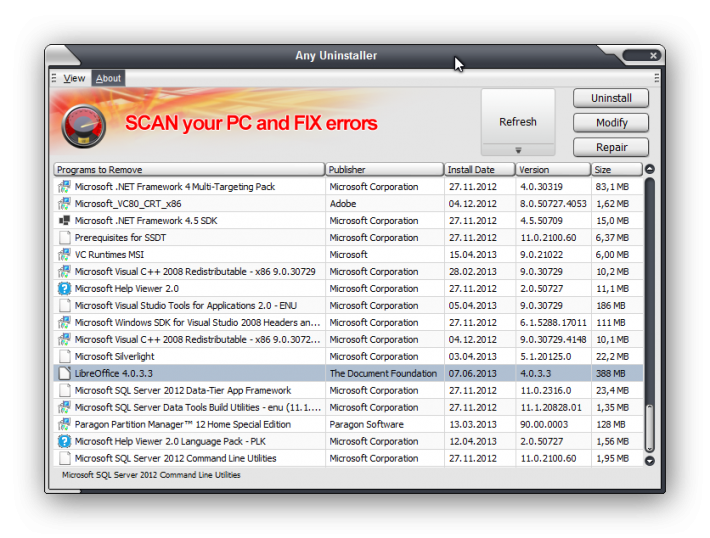Click the scroll up arrow of the list
The image size is (710, 538).
pos(650,169)
